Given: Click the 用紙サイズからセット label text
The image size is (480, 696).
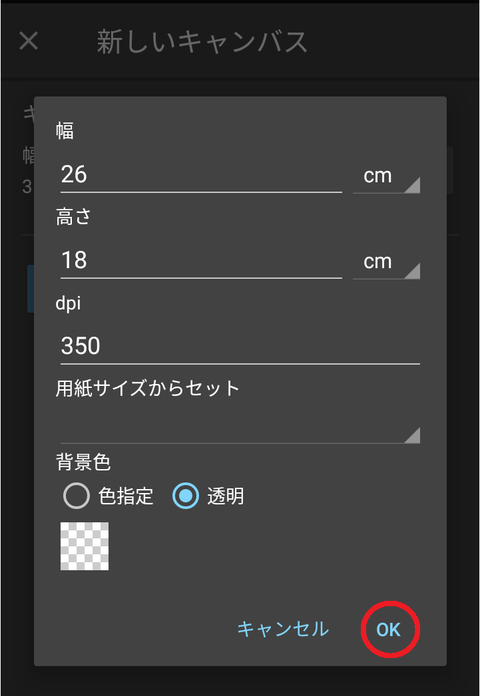Looking at the screenshot, I should click(x=147, y=388).
